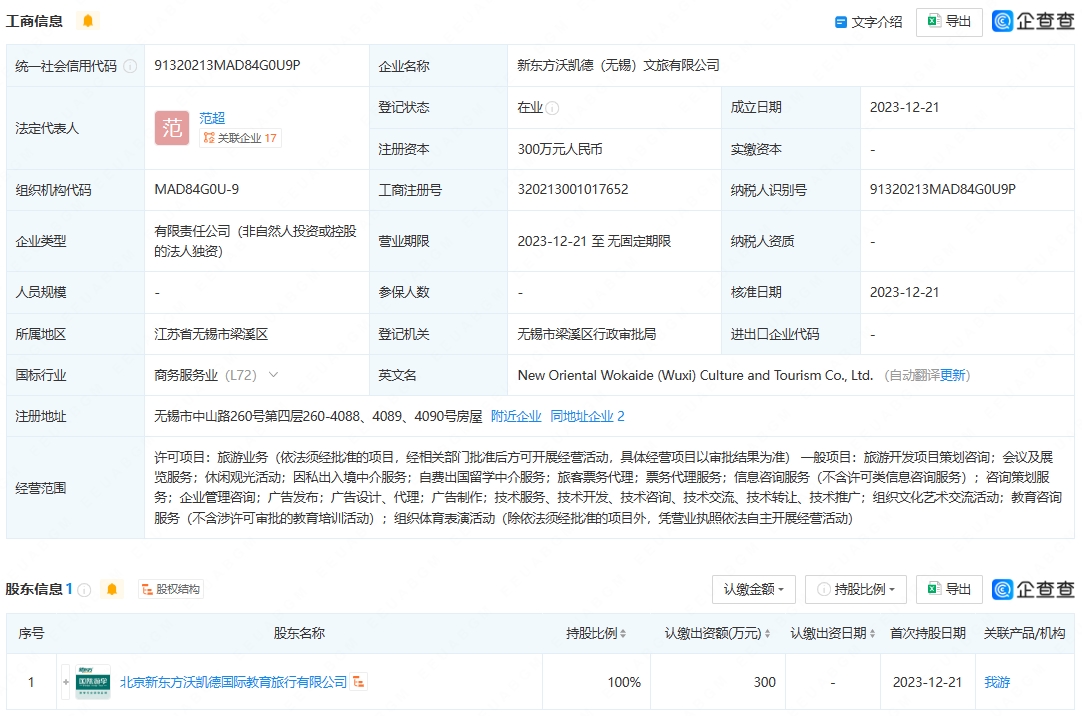Click the 企查查 logo above the 工商信息 table

(1033, 21)
